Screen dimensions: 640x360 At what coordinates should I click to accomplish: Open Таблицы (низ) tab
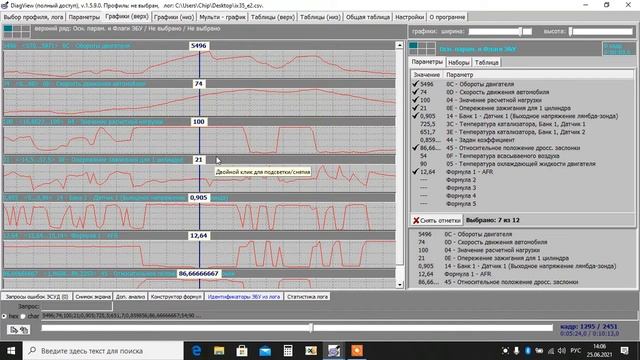(320, 17)
